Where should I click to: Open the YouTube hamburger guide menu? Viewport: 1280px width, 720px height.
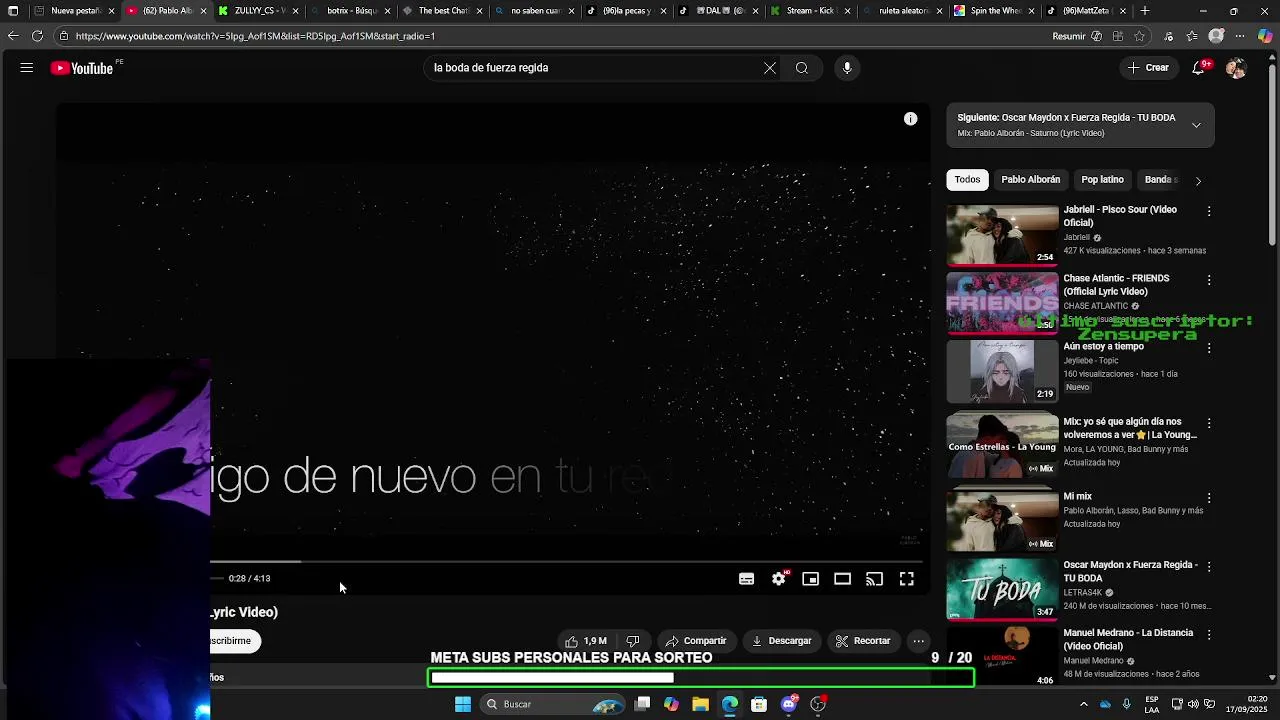(27, 68)
